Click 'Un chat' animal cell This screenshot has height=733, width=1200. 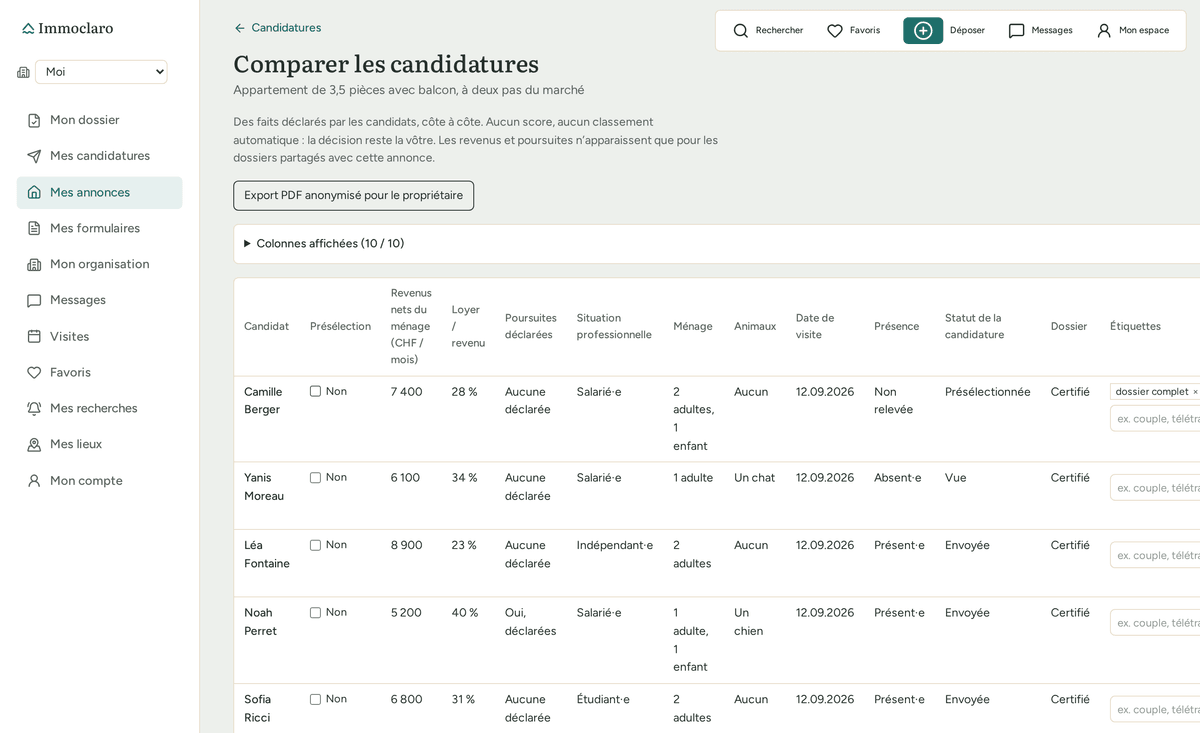pos(755,478)
